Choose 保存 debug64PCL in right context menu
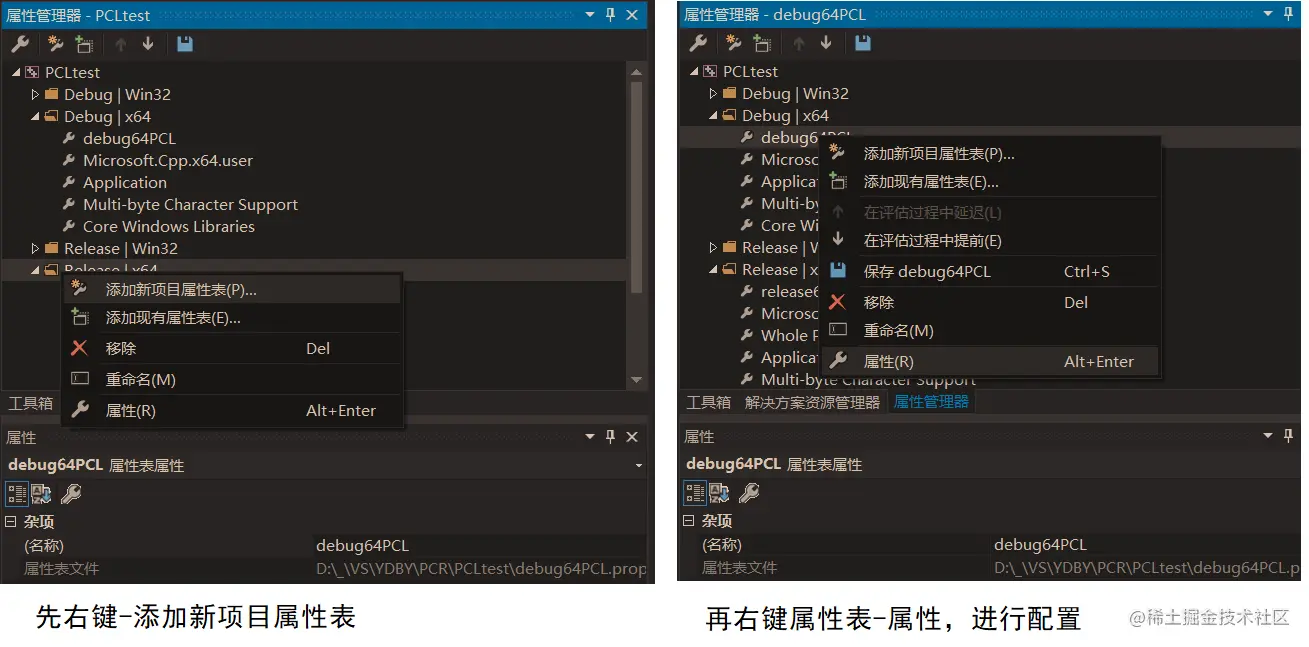 click(x=990, y=272)
